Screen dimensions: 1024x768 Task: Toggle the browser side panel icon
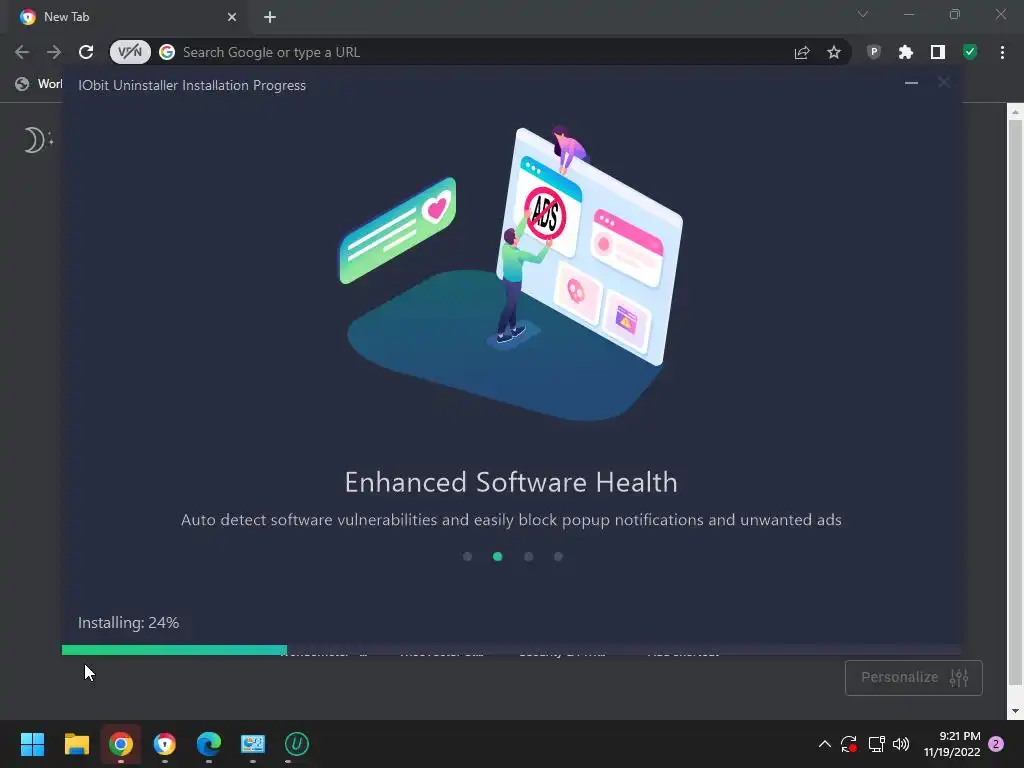pos(938,52)
